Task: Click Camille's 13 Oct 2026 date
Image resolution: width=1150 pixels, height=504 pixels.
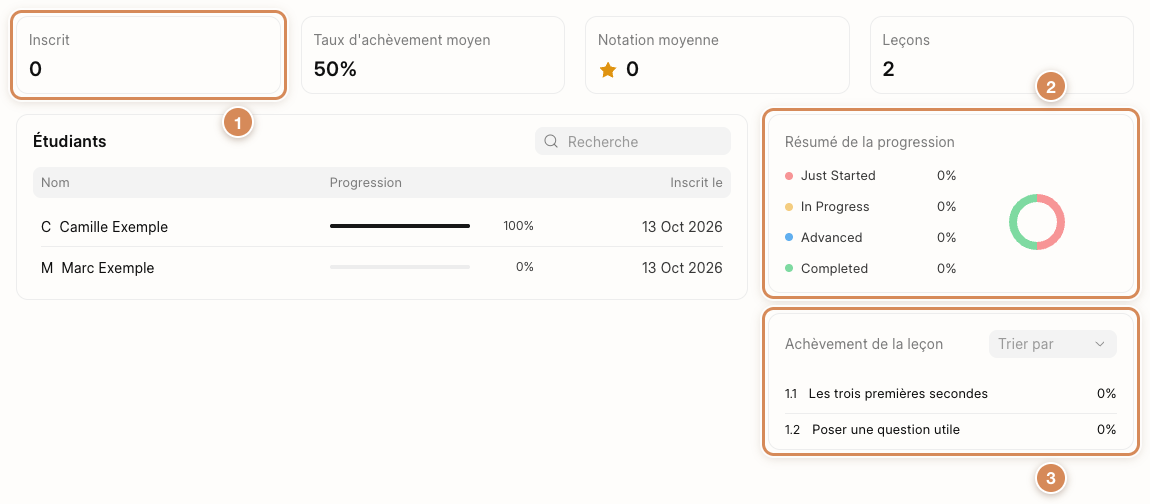Action: click(x=682, y=227)
